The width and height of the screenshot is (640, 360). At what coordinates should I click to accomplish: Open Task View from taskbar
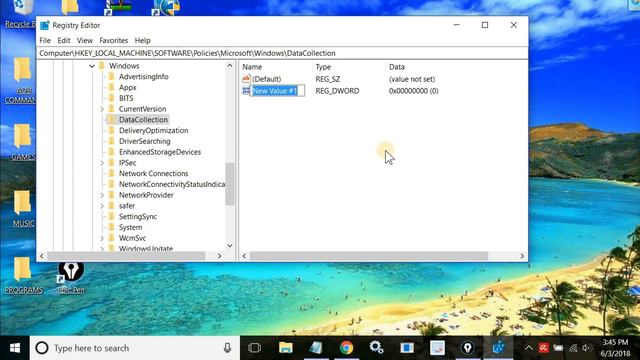[x=254, y=348]
